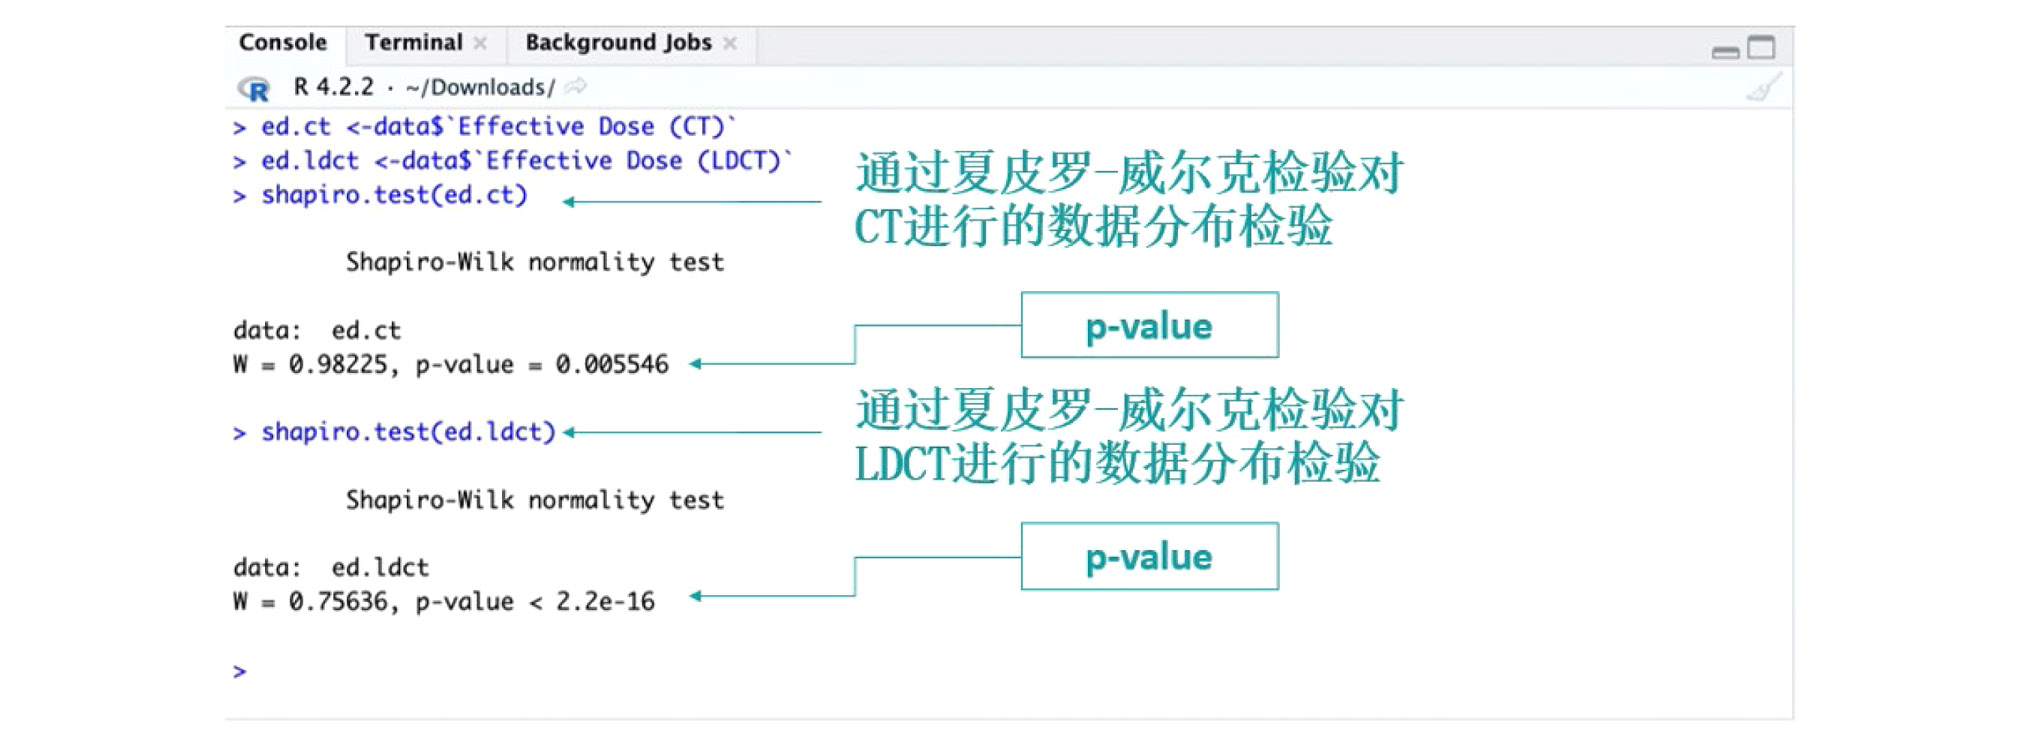Click the shapiro.test(ed.ldct) command line
This screenshot has width=2020, height=745.
(408, 432)
